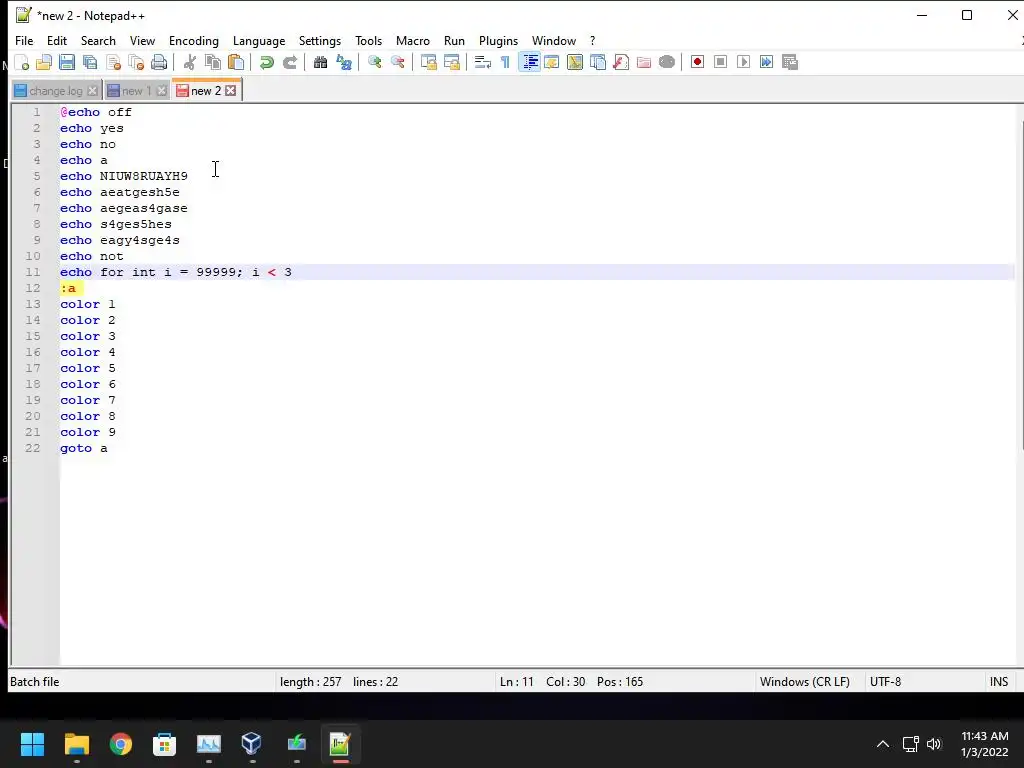Screen dimensions: 1024x768
Task: Click 'Windows (CR LF)' in status bar
Action: click(x=805, y=682)
